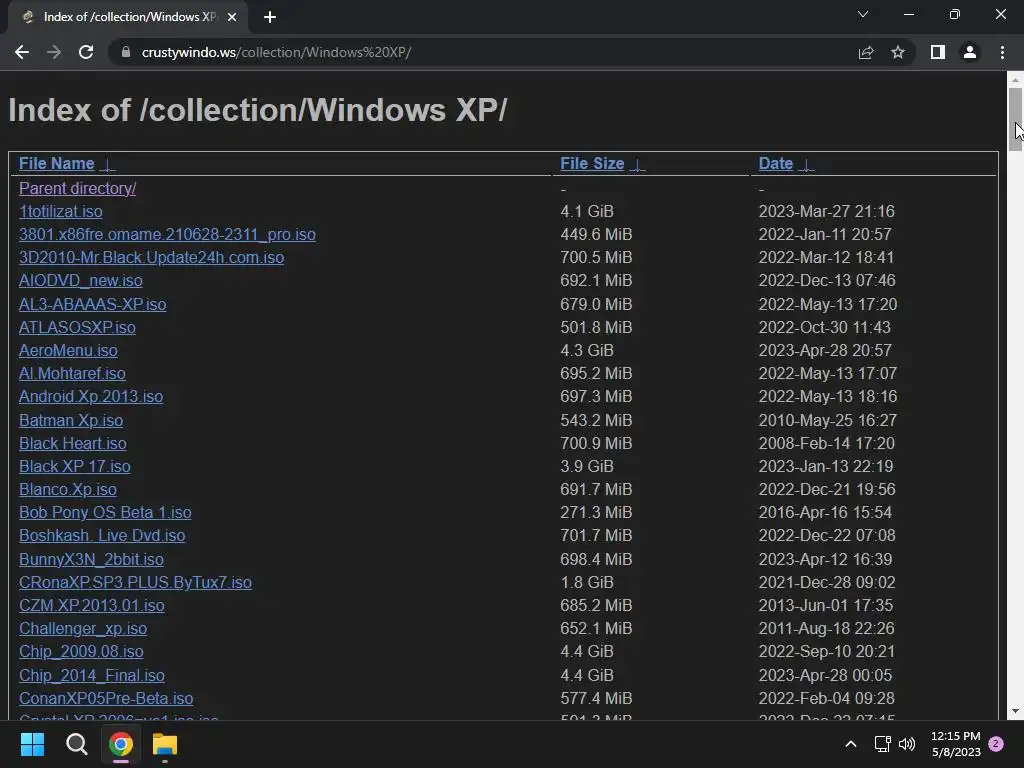This screenshot has width=1024, height=768.
Task: Select date 2023-Mar-27 21:16
Action: coord(826,211)
